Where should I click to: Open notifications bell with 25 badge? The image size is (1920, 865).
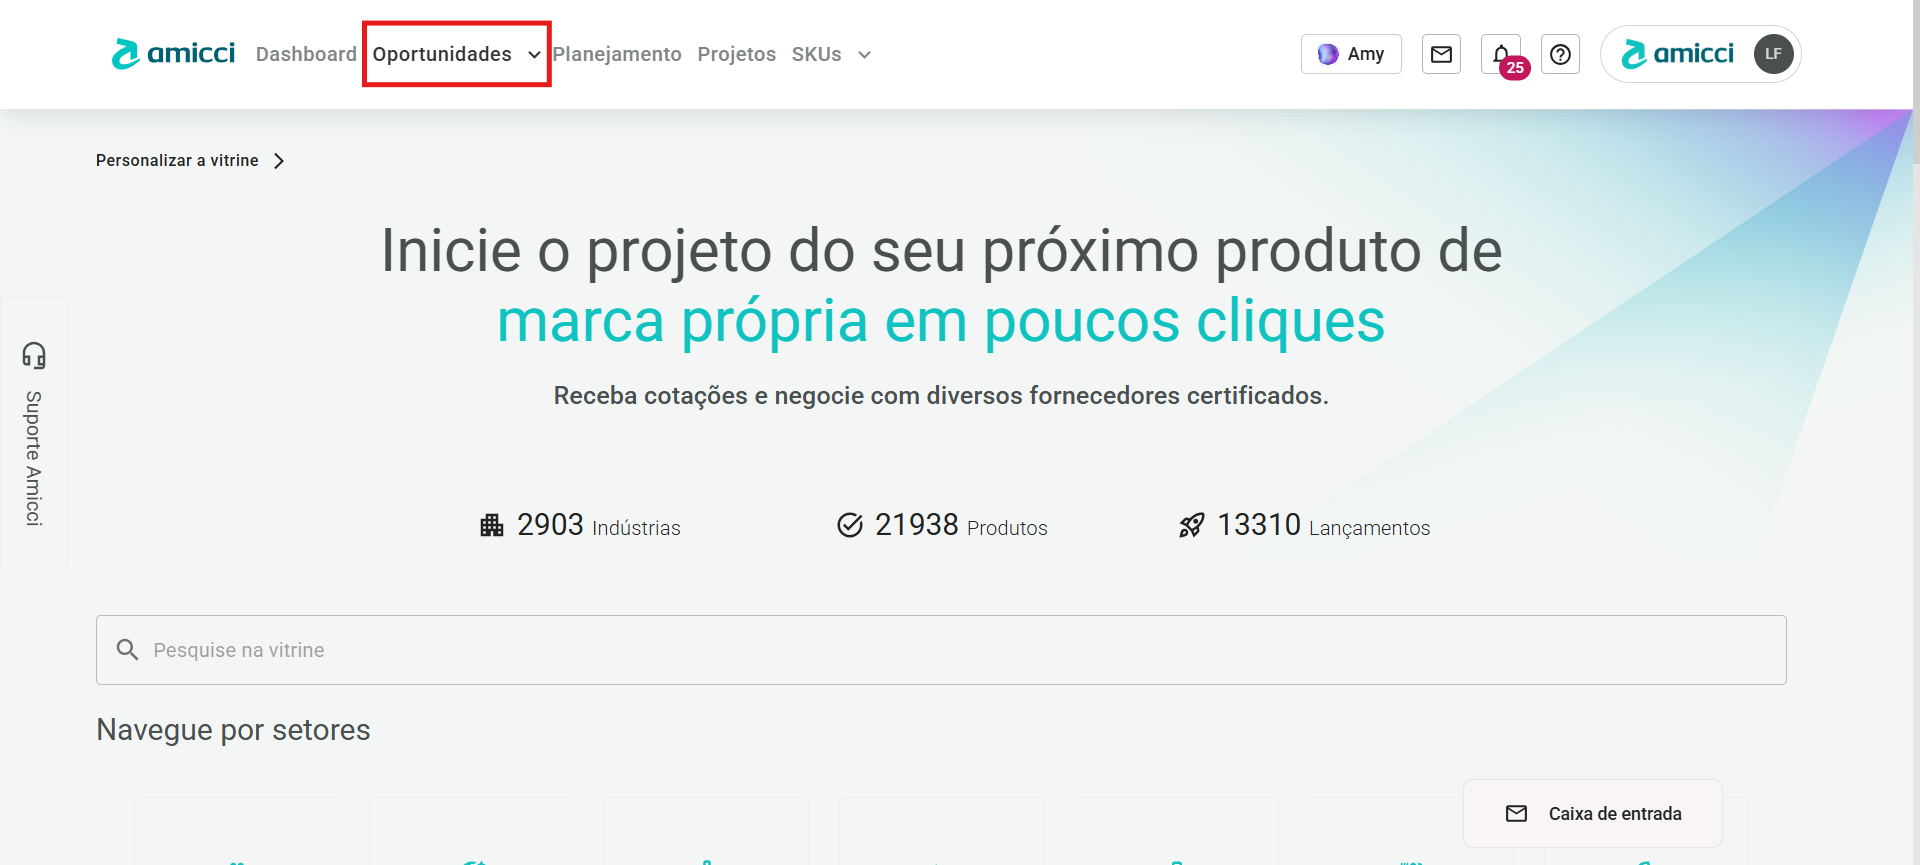[1502, 55]
